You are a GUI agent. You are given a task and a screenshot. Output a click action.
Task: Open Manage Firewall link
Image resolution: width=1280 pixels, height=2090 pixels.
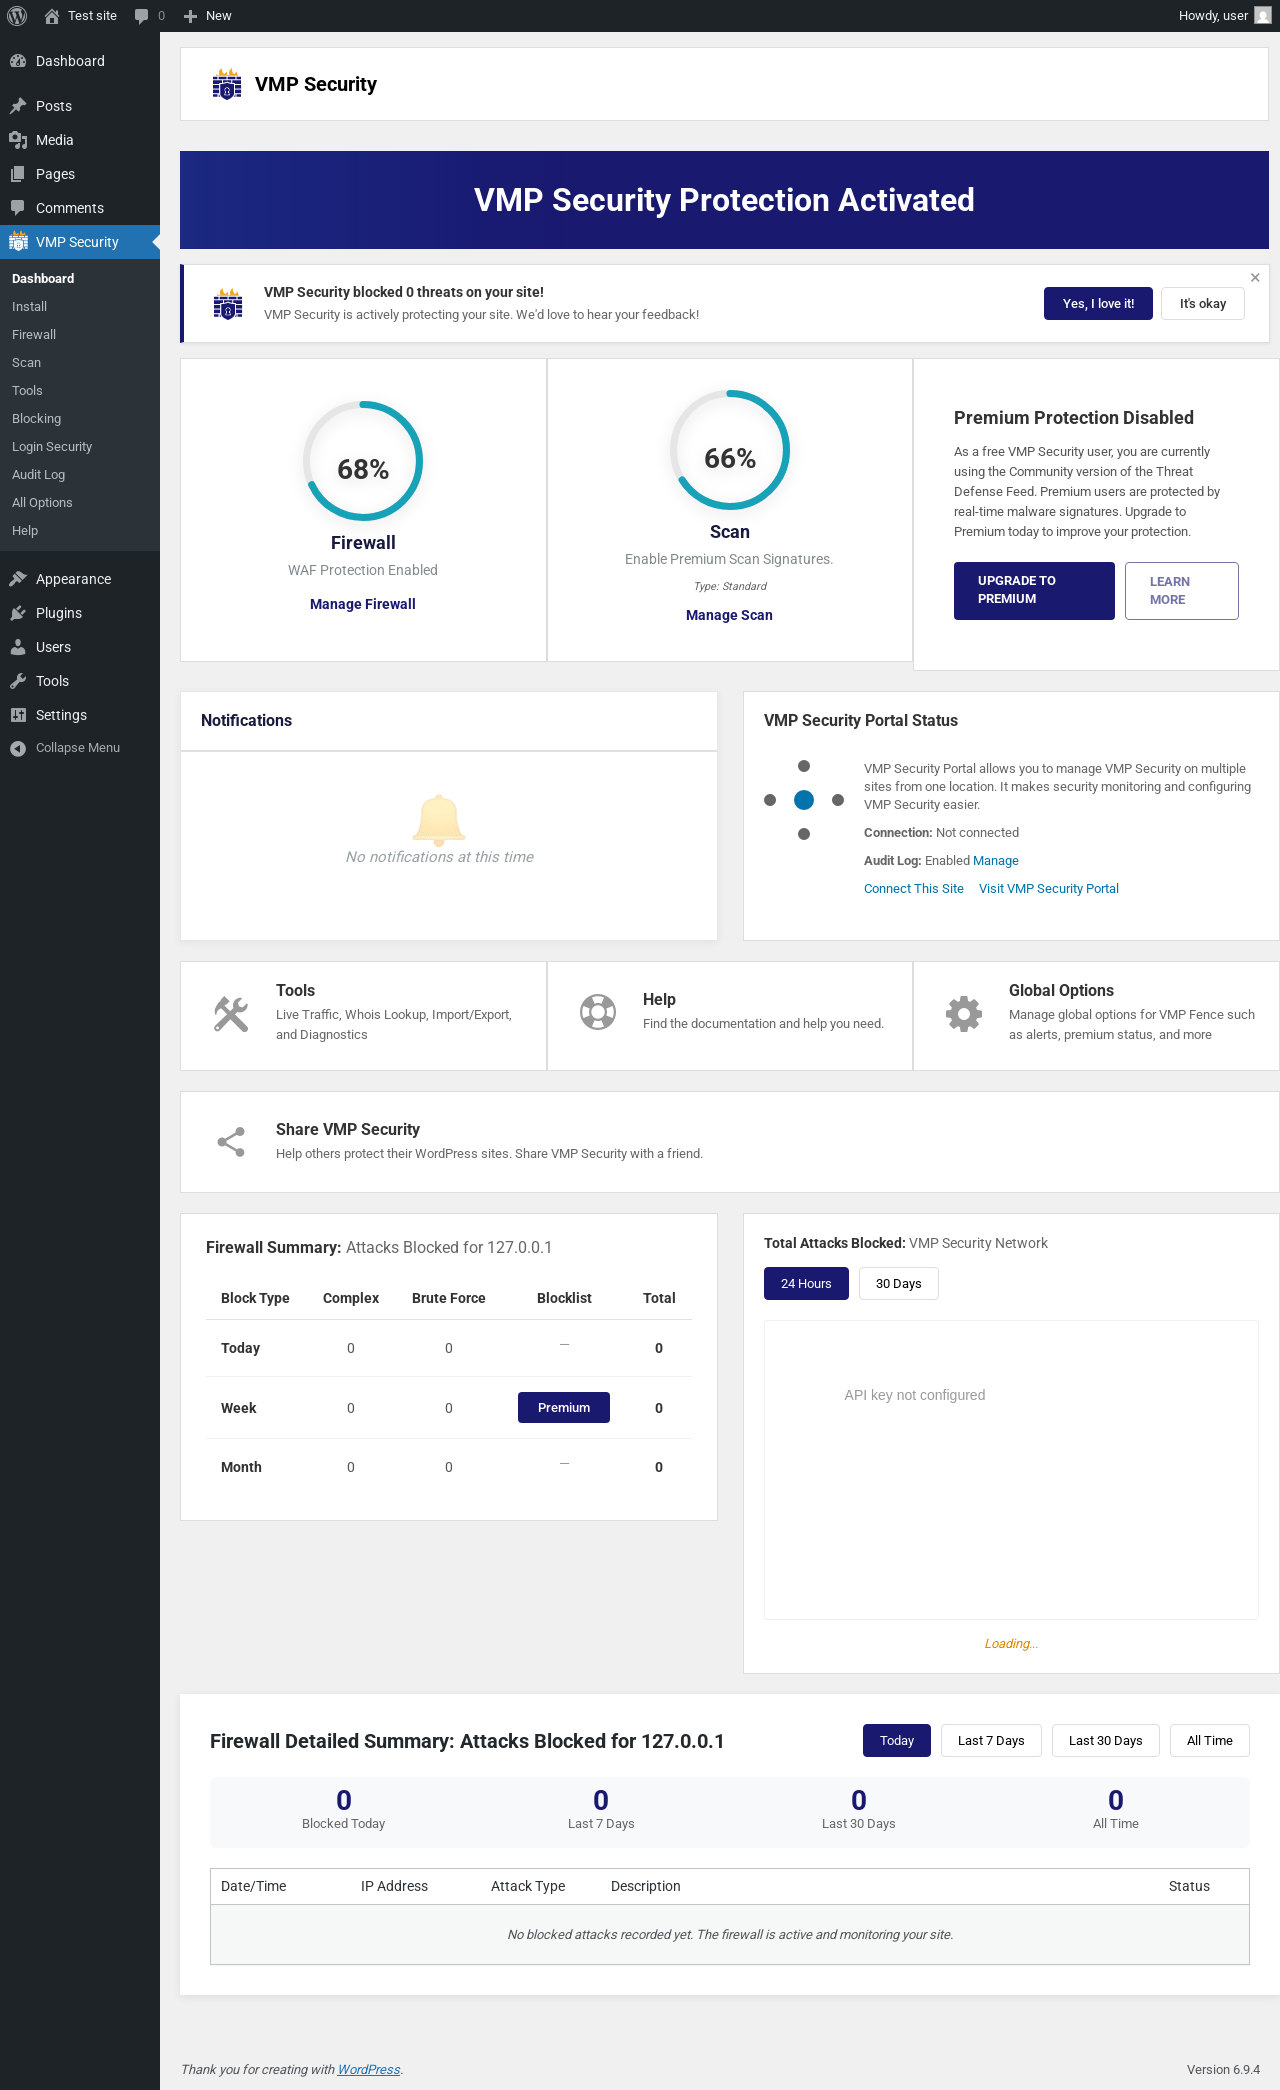[363, 604]
